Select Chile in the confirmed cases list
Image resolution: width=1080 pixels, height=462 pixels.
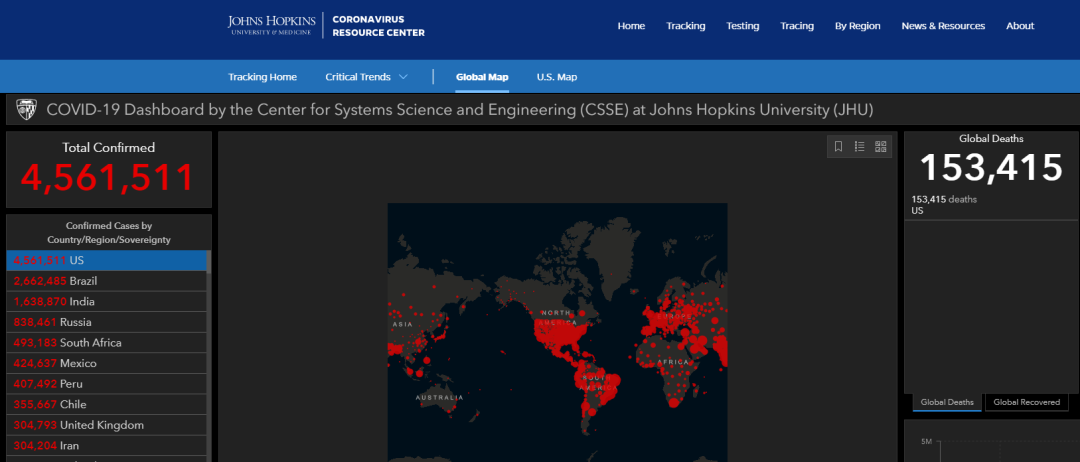(x=106, y=405)
